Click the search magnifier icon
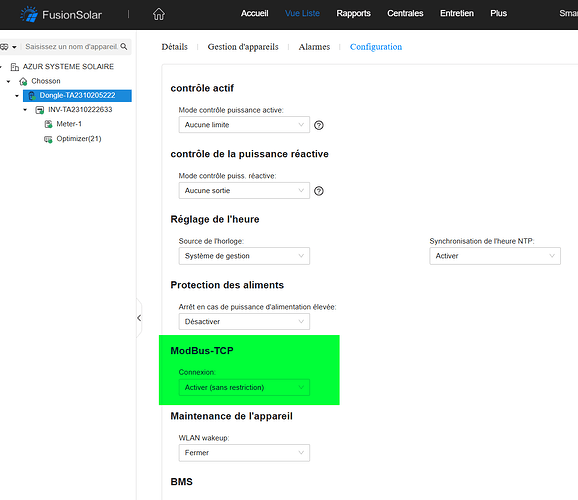The width and height of the screenshot is (578, 500). 124,46
